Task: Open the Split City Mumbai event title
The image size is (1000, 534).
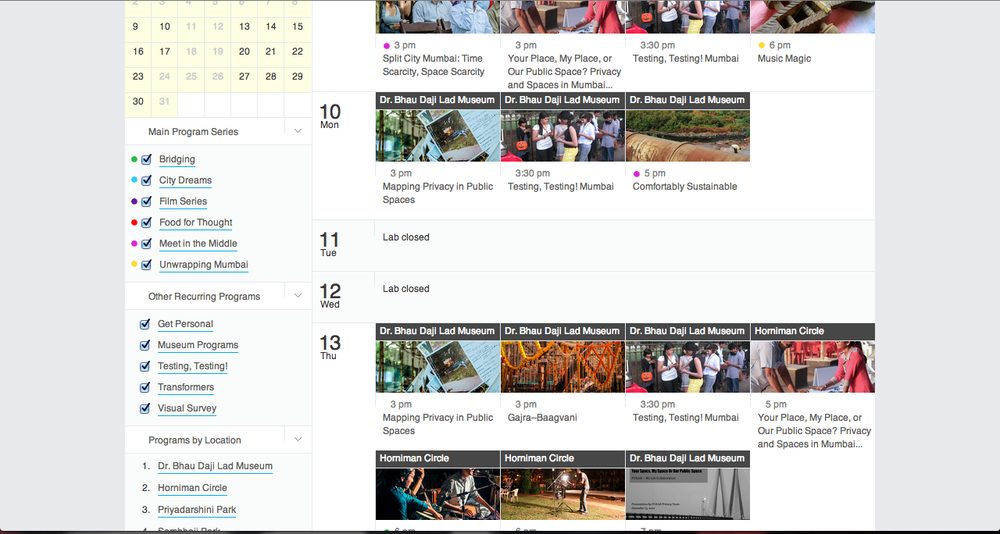Action: (x=434, y=65)
